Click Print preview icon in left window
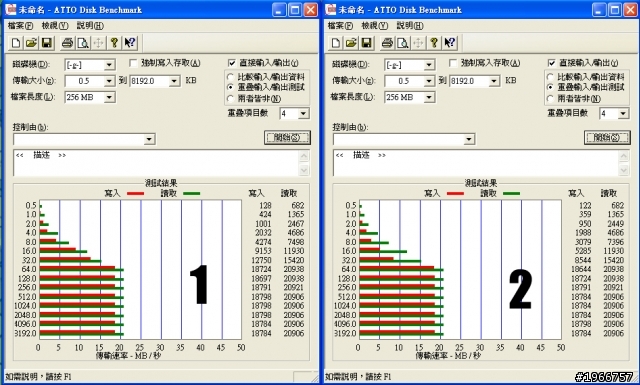This screenshot has height=385, width=640. pos(83,42)
